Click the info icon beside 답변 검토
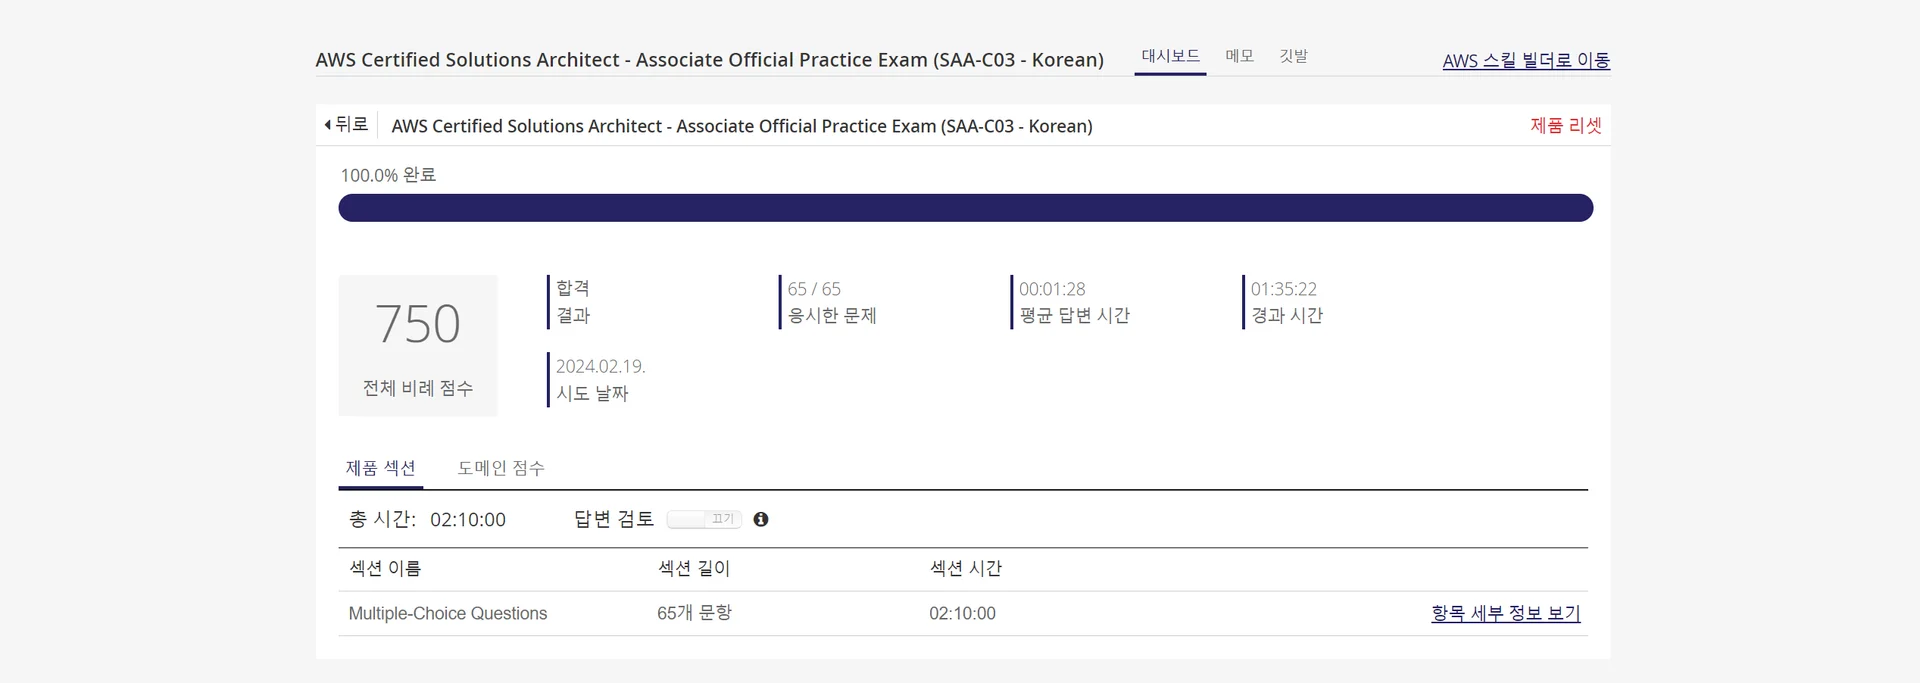 click(761, 519)
